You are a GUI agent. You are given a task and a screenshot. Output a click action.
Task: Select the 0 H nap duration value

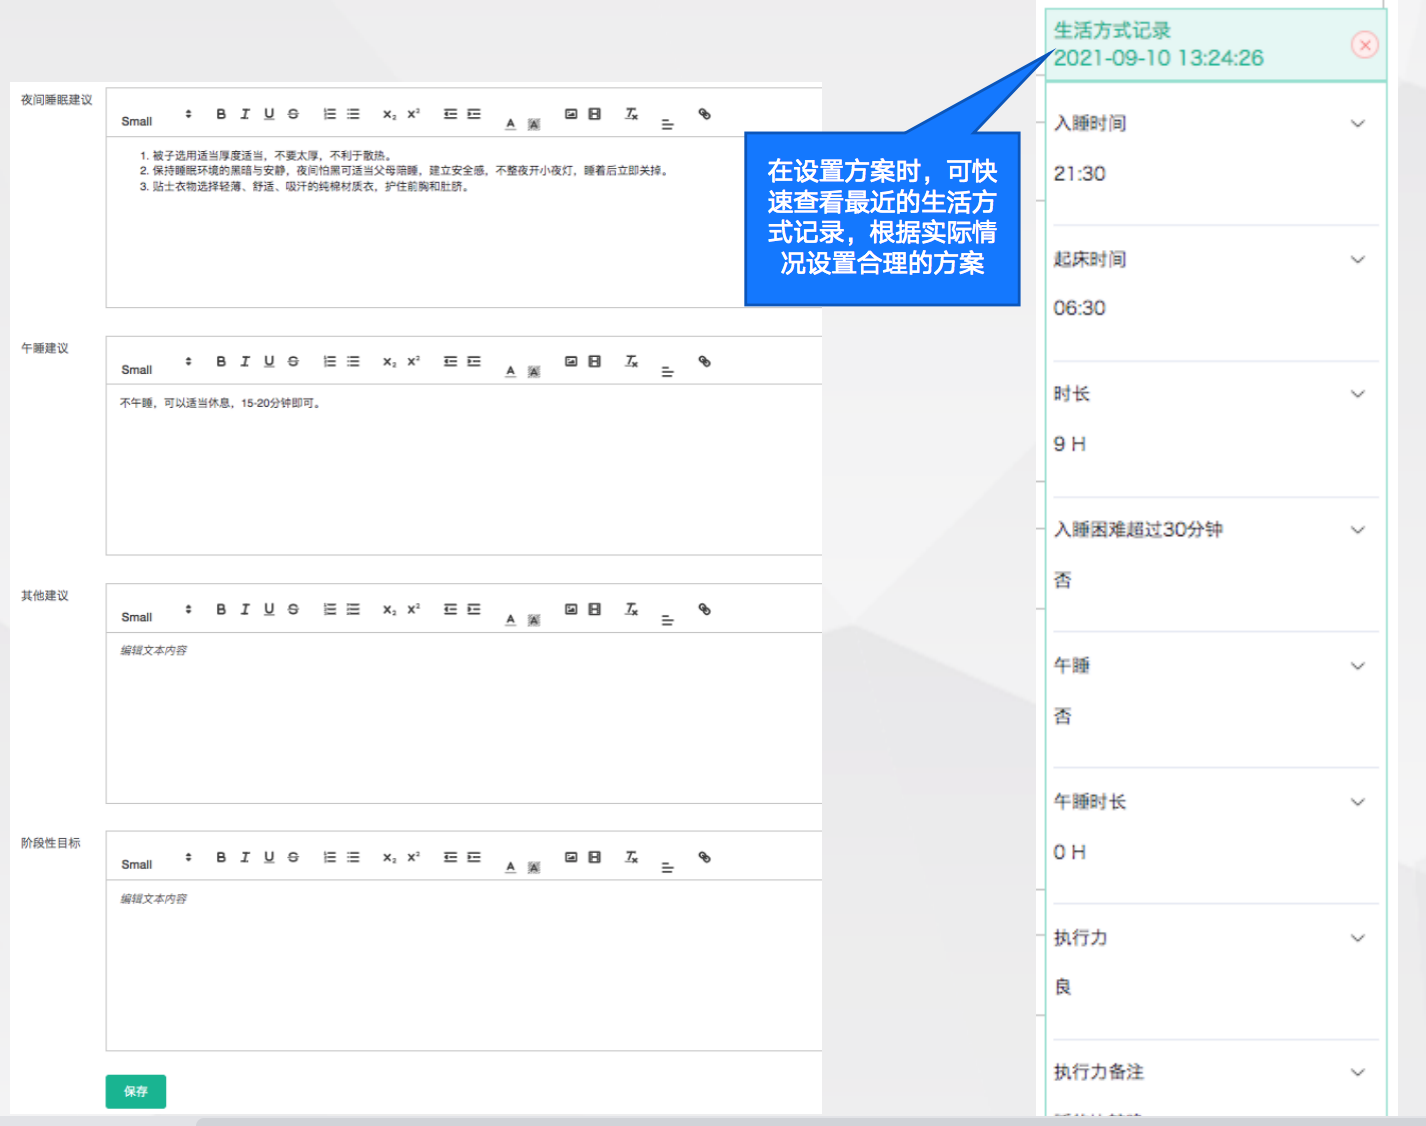1070,852
